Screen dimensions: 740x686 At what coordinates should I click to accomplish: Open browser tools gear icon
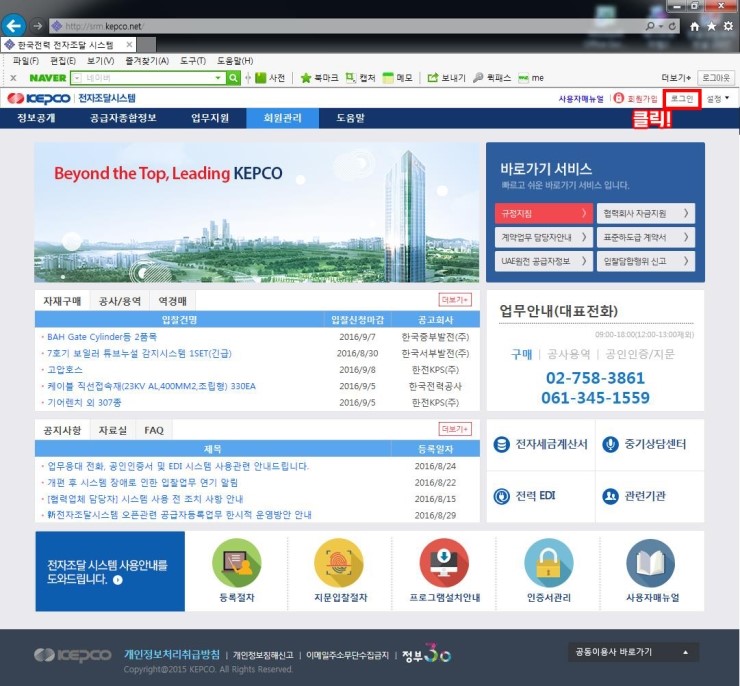tap(728, 26)
